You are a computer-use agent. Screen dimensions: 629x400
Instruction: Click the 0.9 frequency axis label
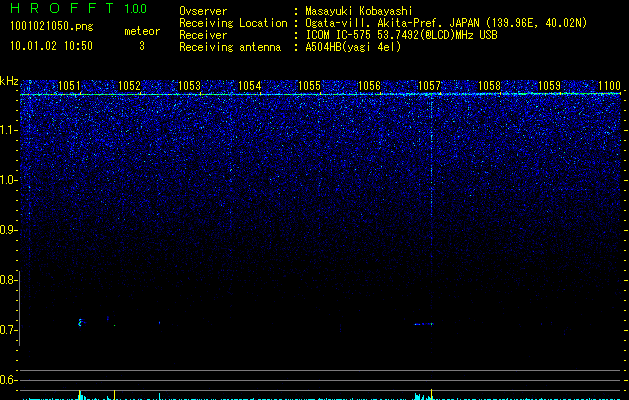tap(8, 230)
